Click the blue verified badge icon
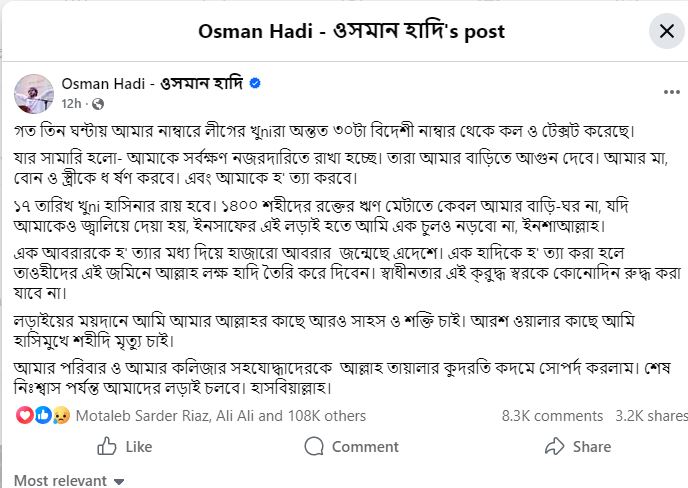This screenshot has height=488, width=688. [x=255, y=83]
